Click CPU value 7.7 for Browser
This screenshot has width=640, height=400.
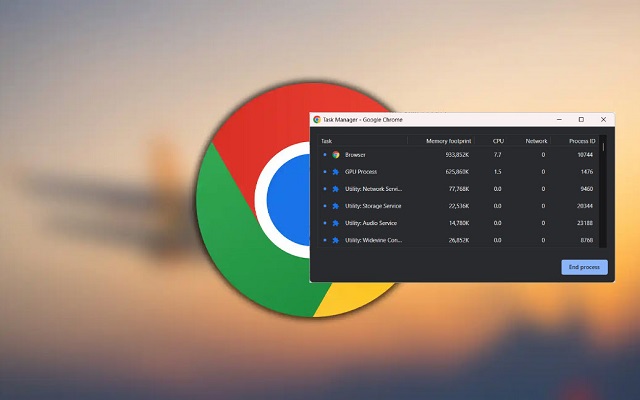(x=498, y=155)
